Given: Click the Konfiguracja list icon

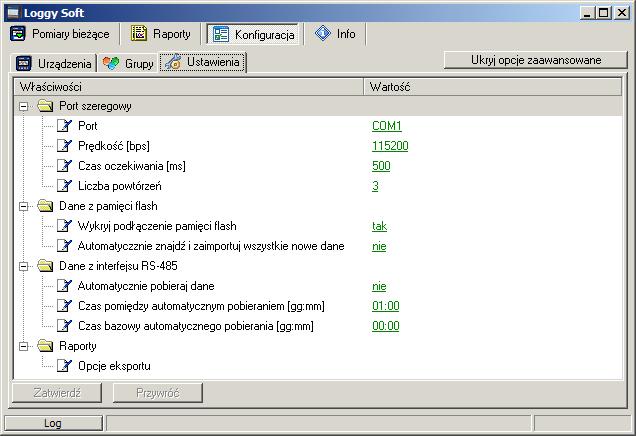Looking at the screenshot, I should (221, 34).
